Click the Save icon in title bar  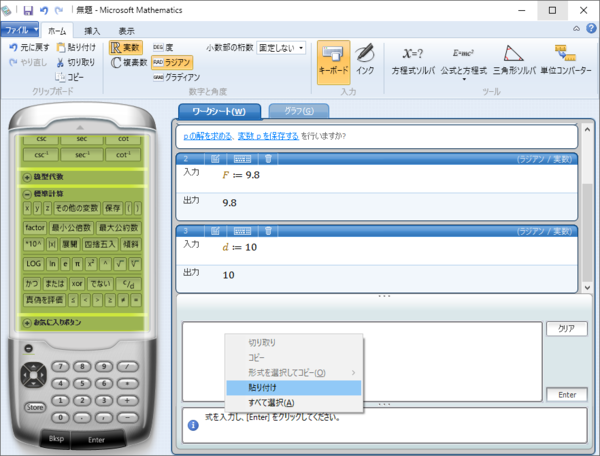(x=28, y=10)
